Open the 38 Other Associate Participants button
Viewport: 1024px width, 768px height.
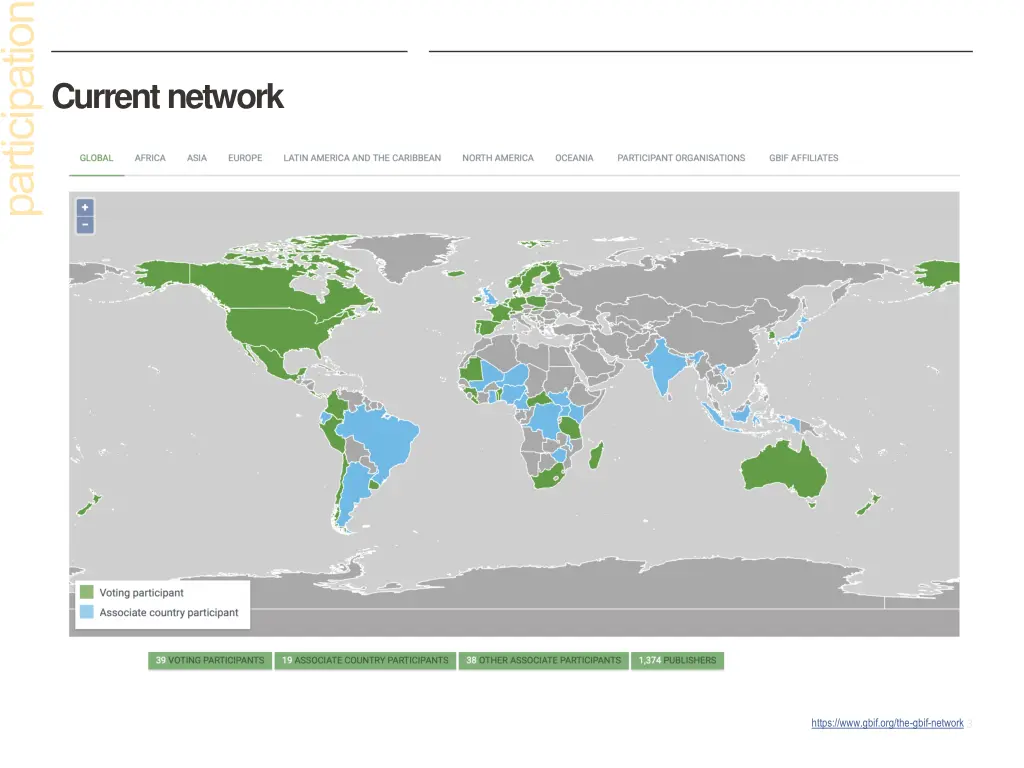click(543, 661)
